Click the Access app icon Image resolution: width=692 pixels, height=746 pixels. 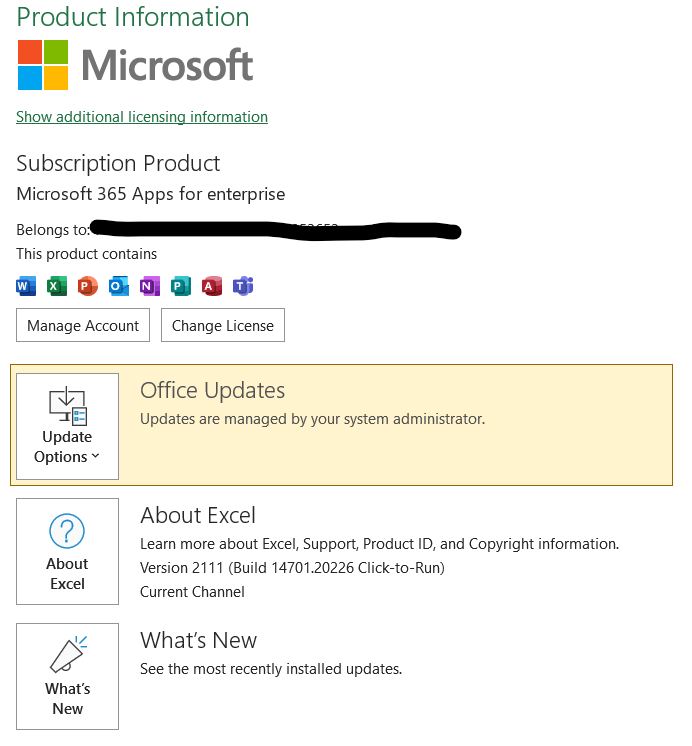pos(212,286)
